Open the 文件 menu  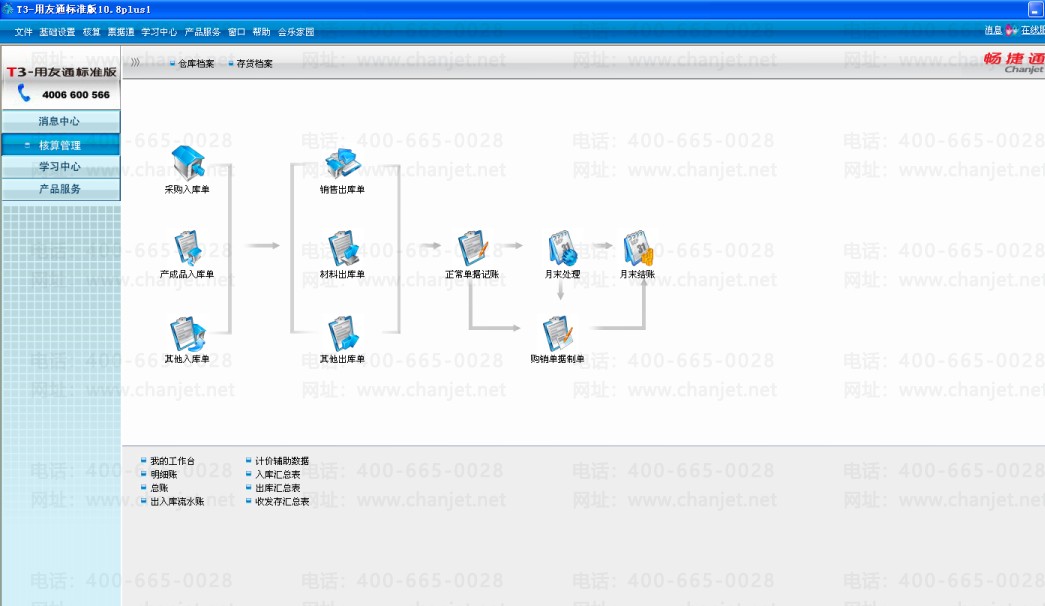tap(23, 32)
